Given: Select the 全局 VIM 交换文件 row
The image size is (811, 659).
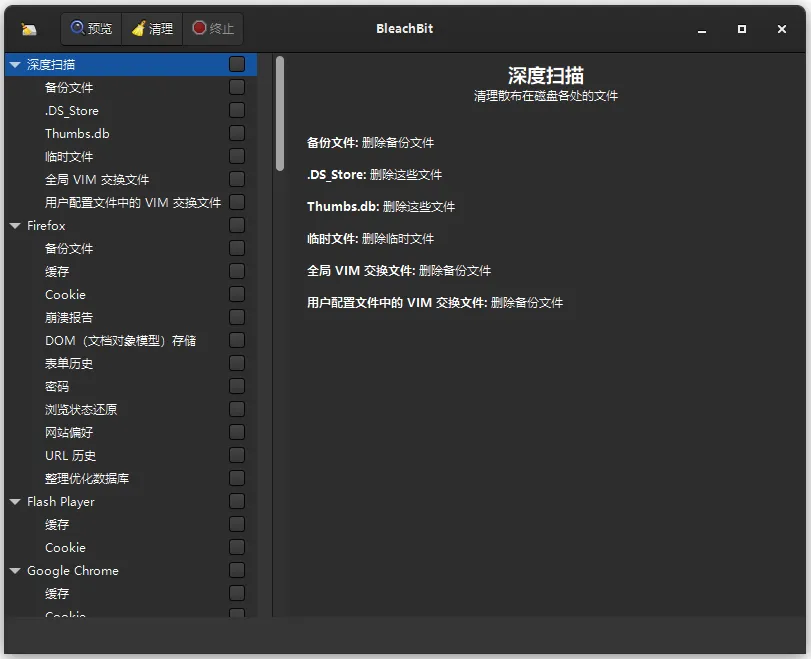Looking at the screenshot, I should pyautogui.click(x=130, y=179).
